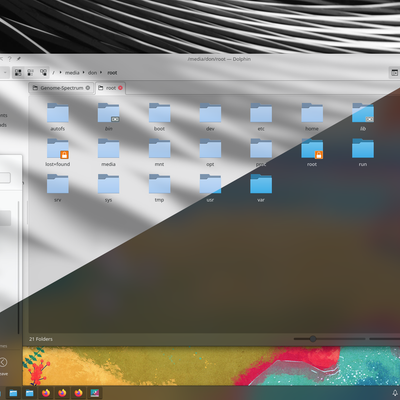Open the dropdown left of view mode icons

click(5, 72)
